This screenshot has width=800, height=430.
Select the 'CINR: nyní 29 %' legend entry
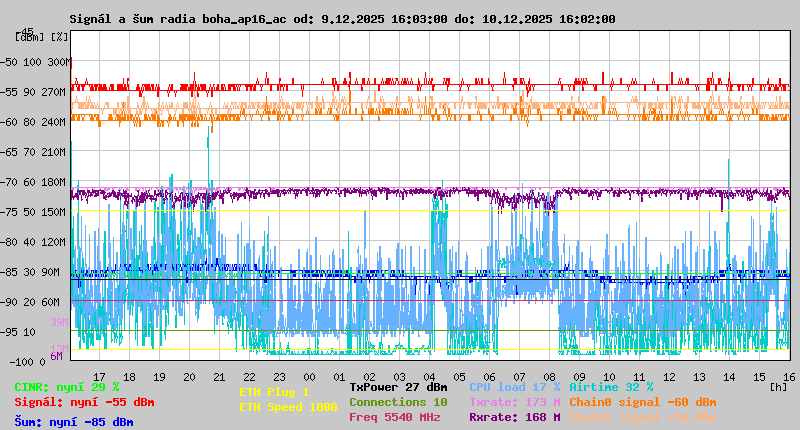(67, 386)
